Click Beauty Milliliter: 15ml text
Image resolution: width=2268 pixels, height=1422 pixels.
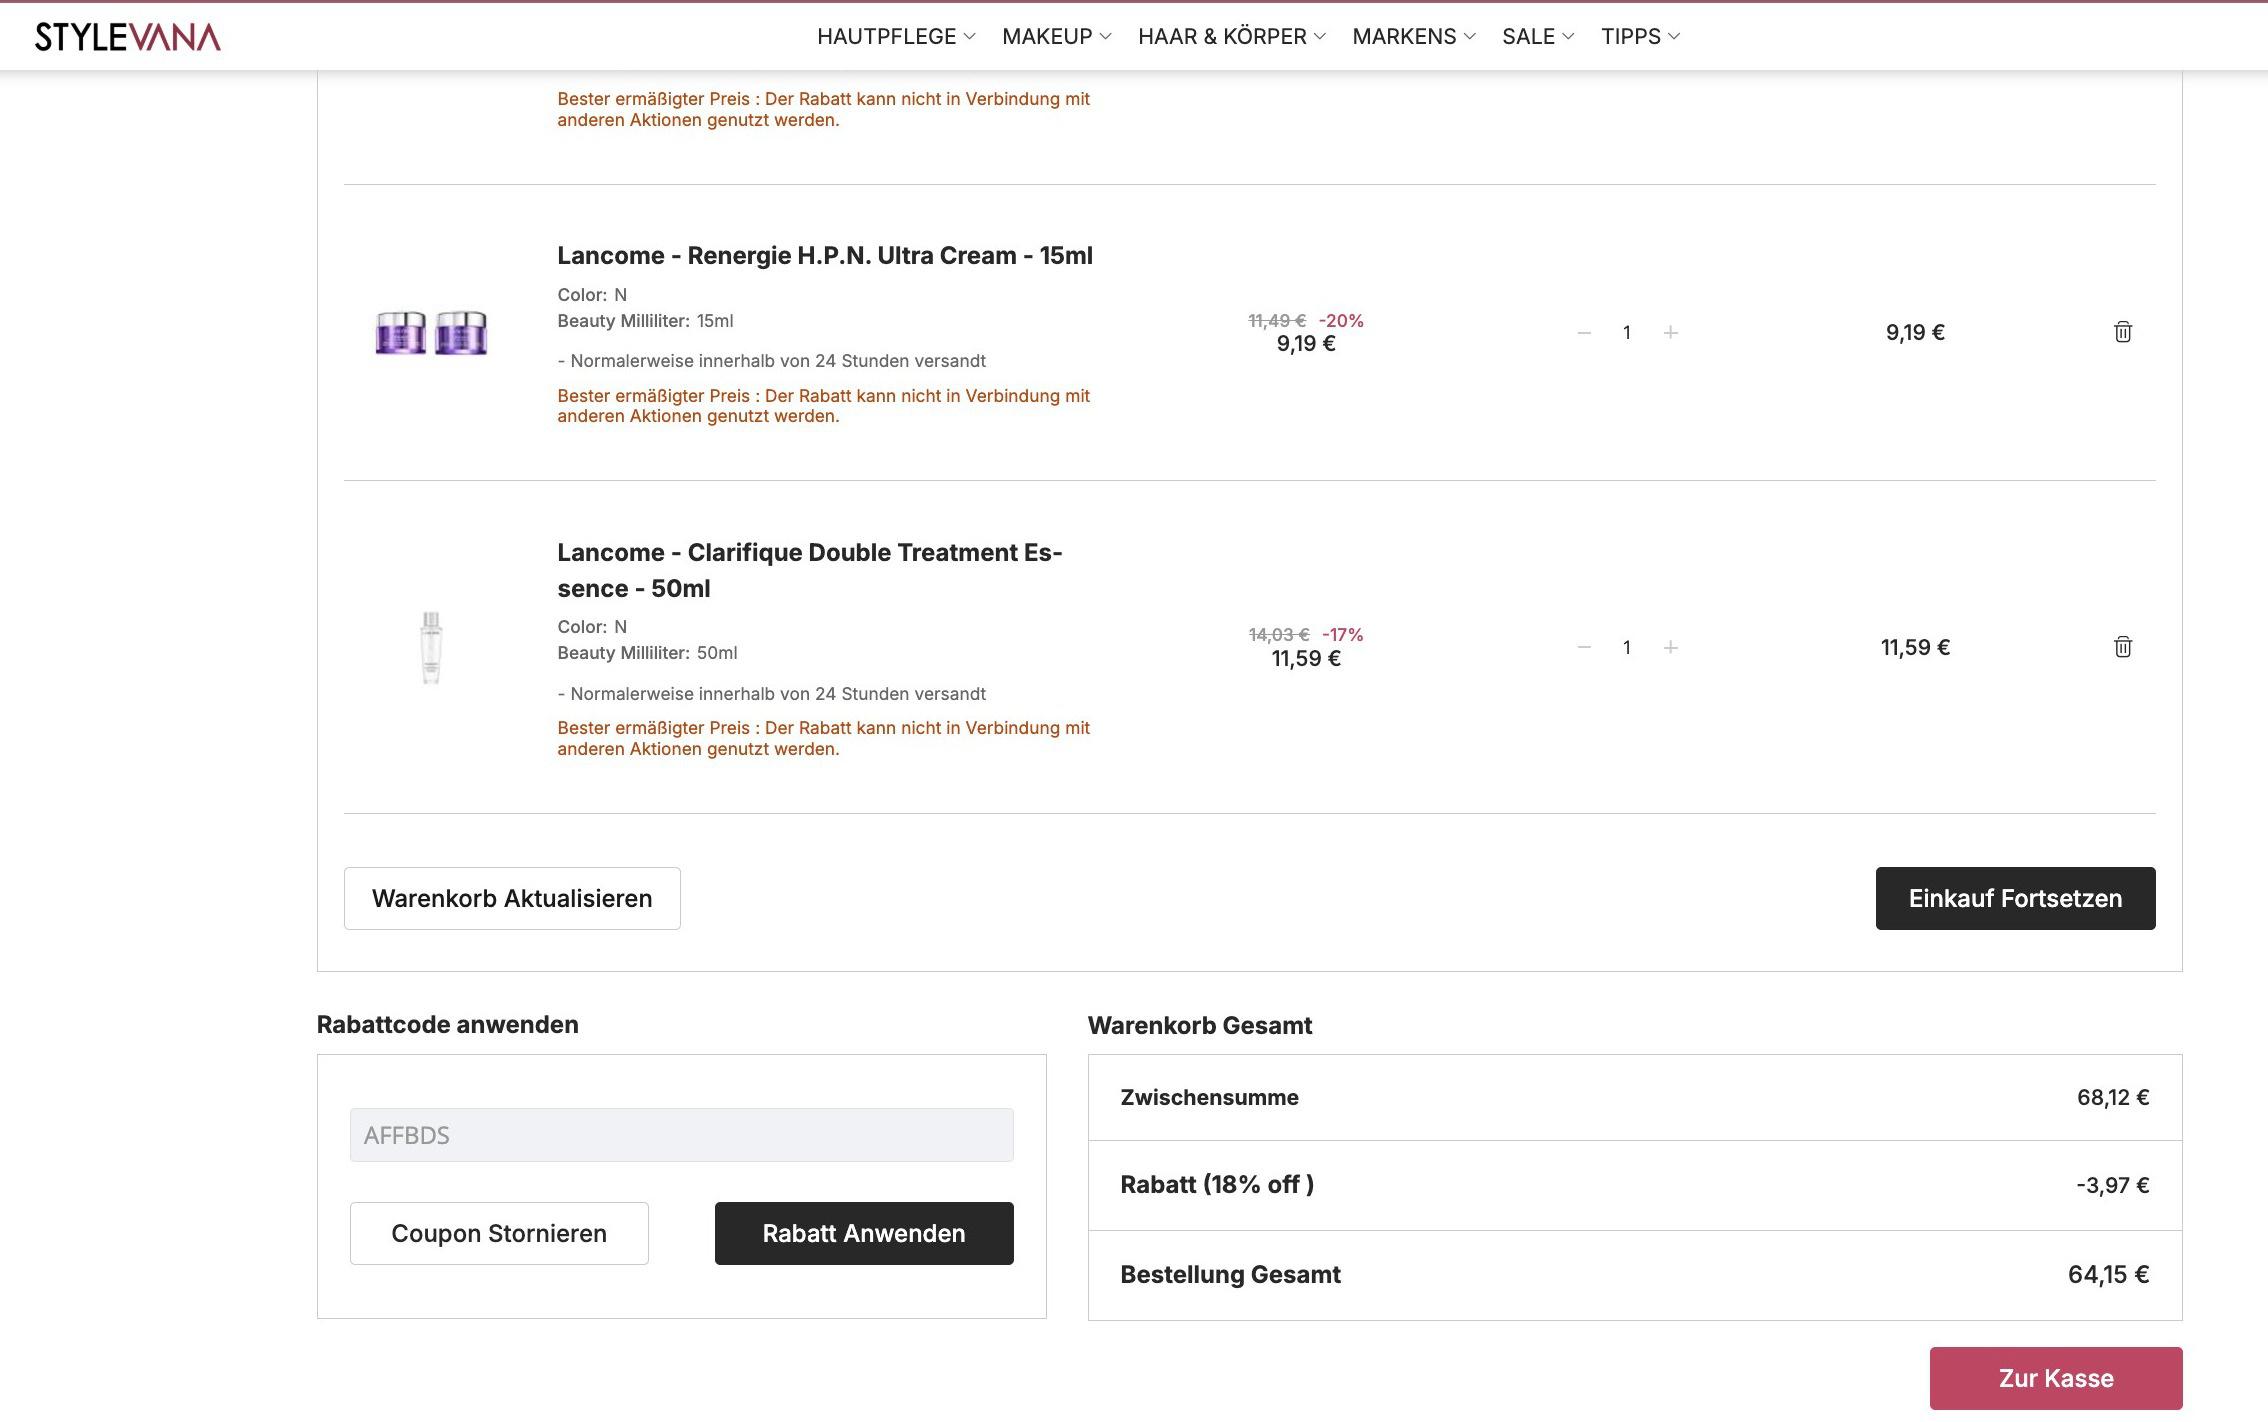(x=645, y=321)
